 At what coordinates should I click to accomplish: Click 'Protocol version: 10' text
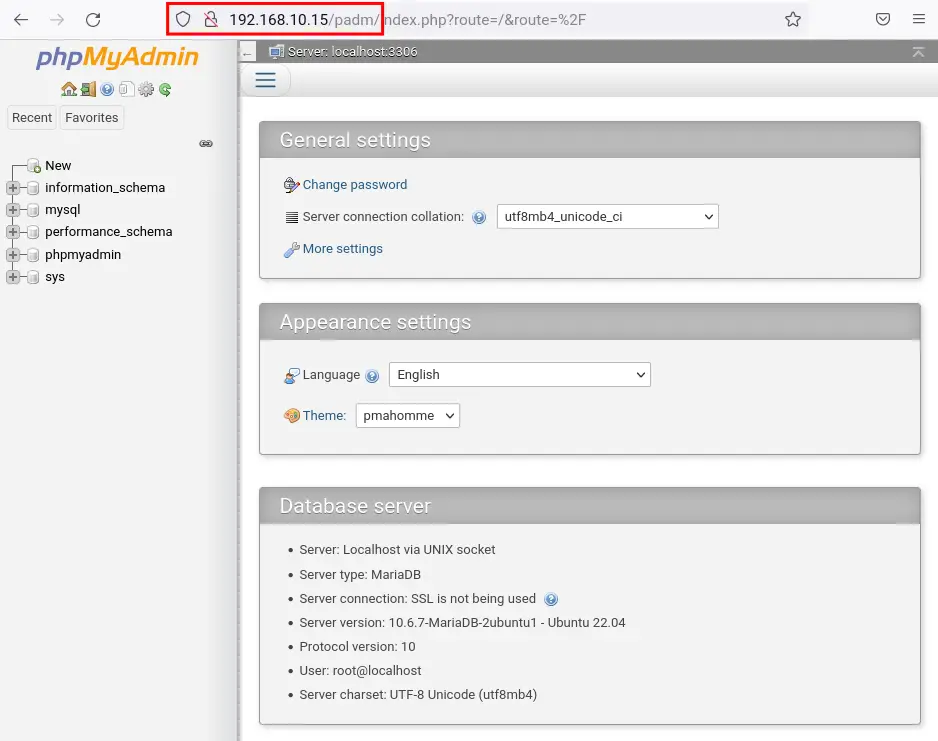357,647
